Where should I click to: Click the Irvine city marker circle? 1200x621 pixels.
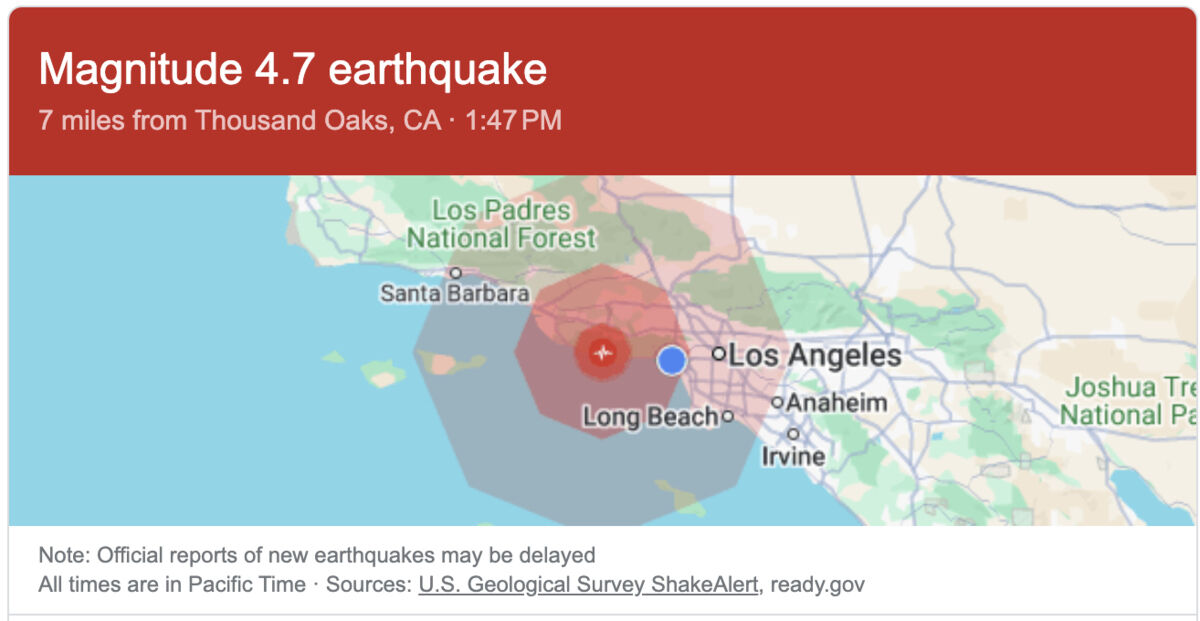[793, 434]
